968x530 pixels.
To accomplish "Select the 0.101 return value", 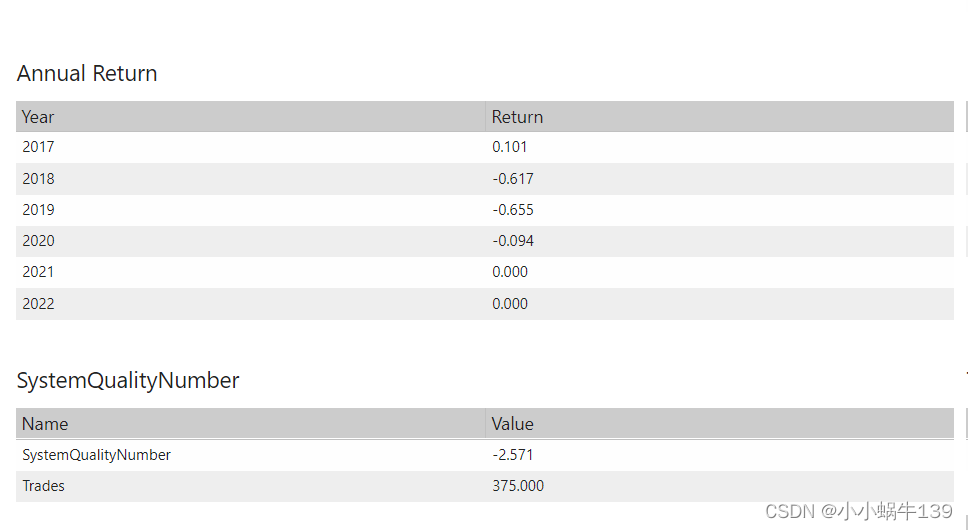I will [509, 147].
